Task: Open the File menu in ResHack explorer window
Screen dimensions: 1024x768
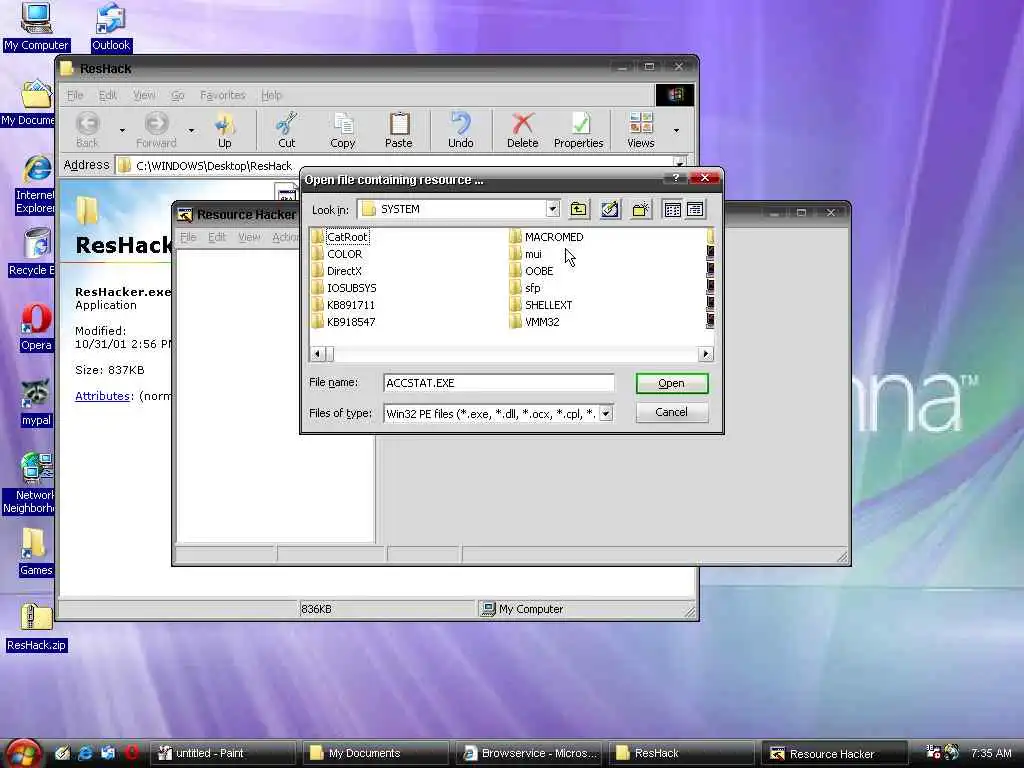Action: [x=75, y=95]
